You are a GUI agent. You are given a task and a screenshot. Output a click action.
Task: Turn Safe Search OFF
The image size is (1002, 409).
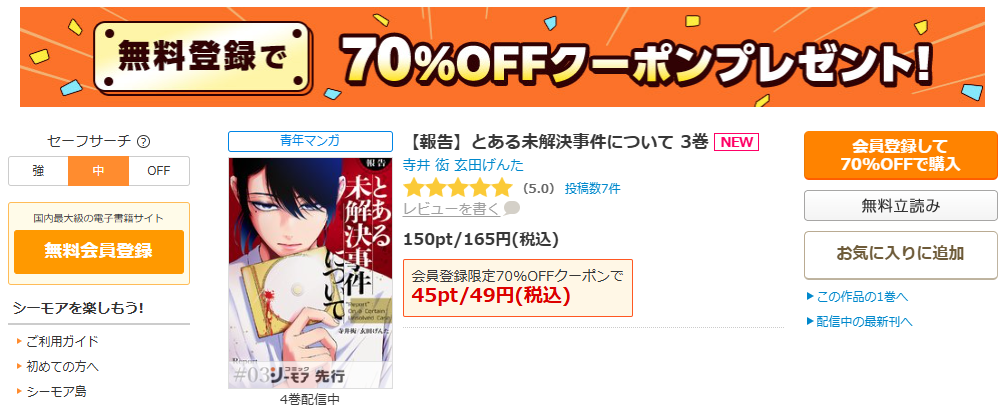click(x=159, y=171)
